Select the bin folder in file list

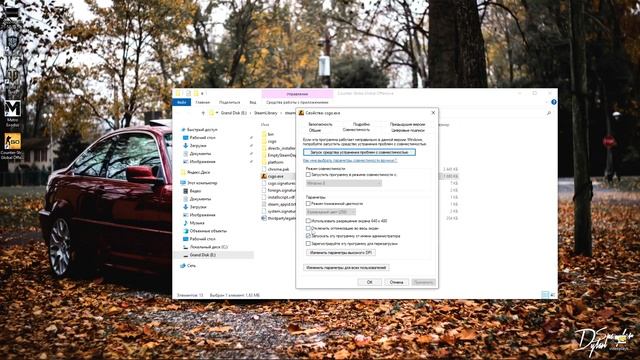point(268,134)
